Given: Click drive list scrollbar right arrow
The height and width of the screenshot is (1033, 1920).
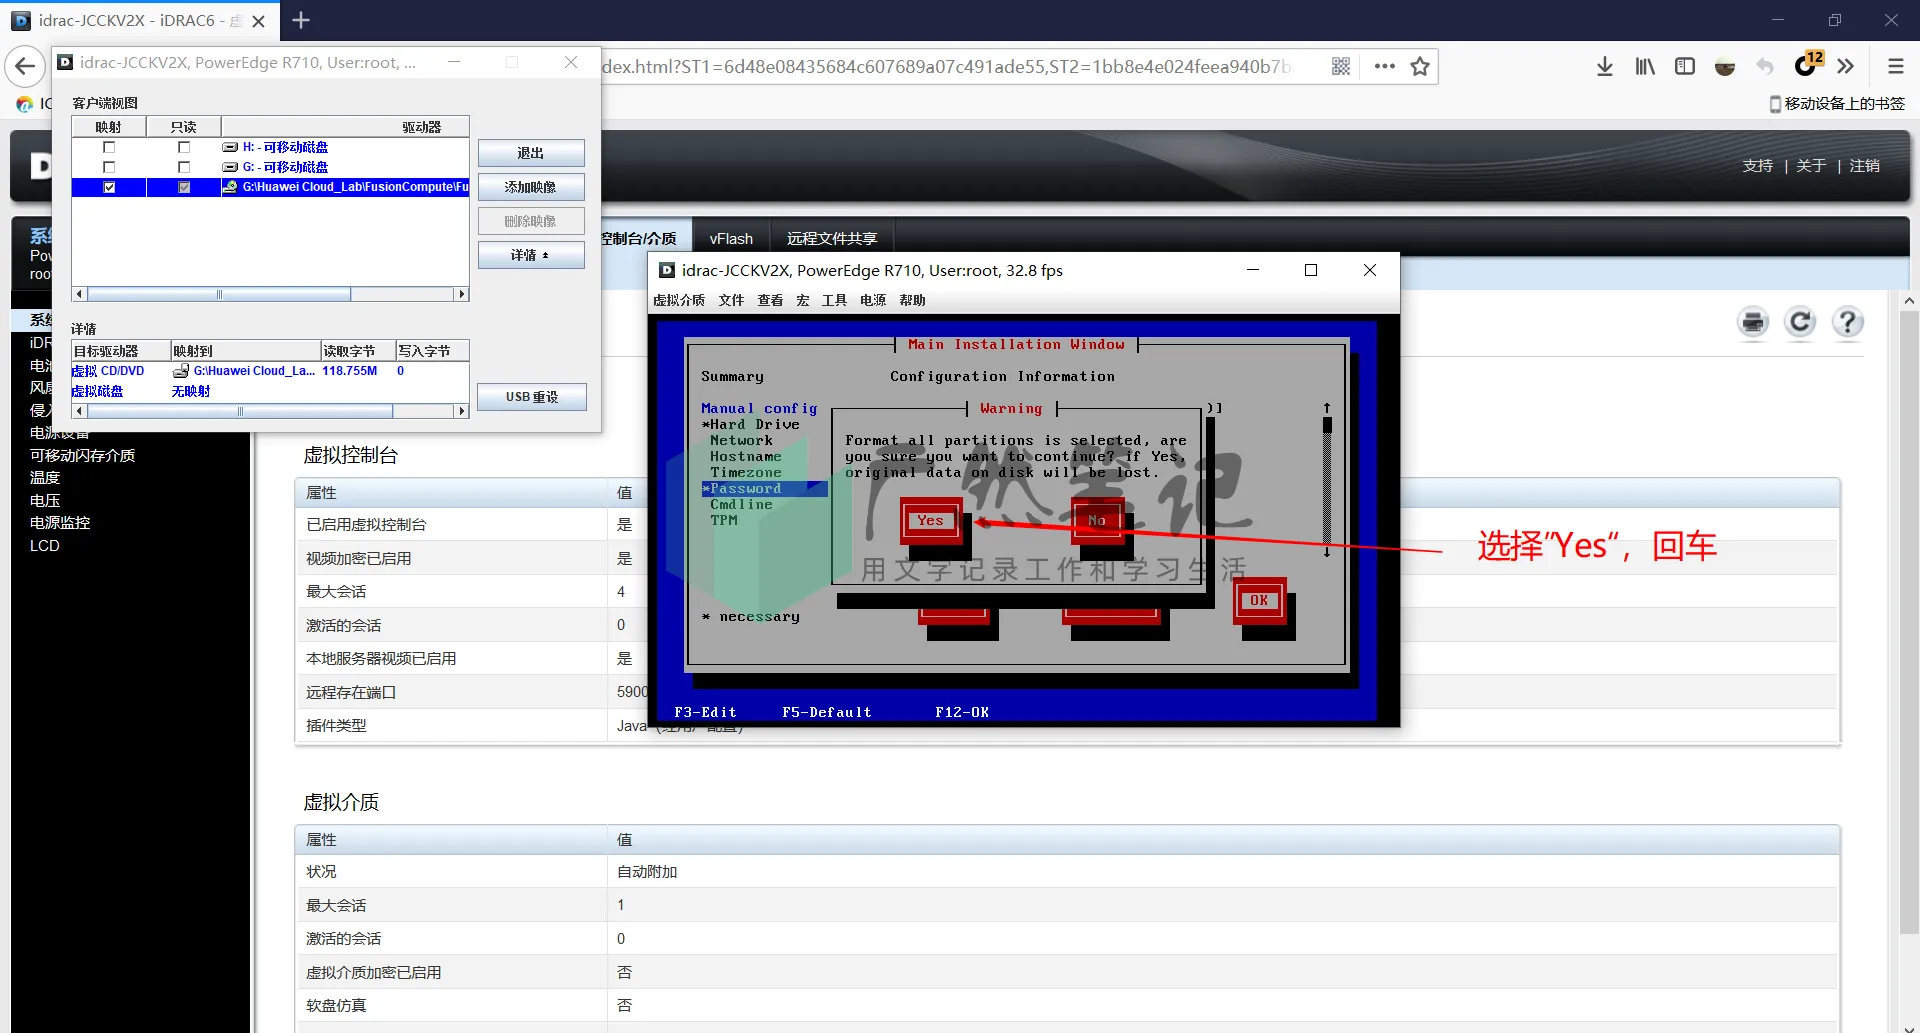Looking at the screenshot, I should click(461, 294).
